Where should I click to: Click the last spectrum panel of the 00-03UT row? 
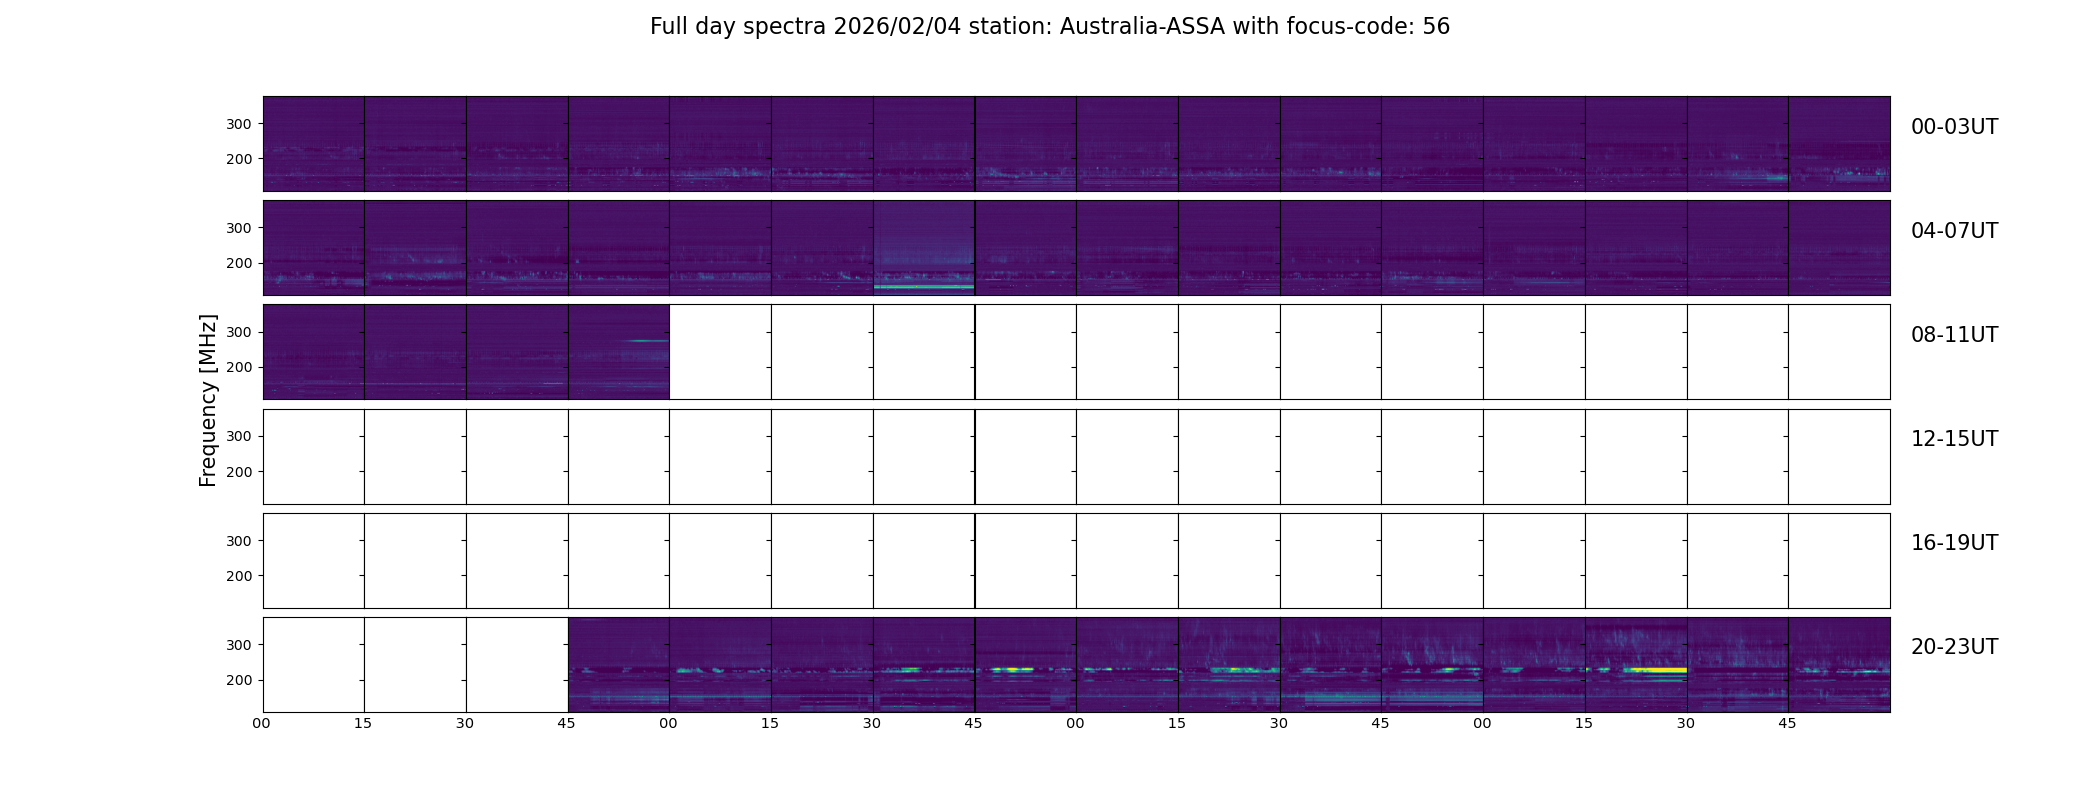[x=1839, y=144]
